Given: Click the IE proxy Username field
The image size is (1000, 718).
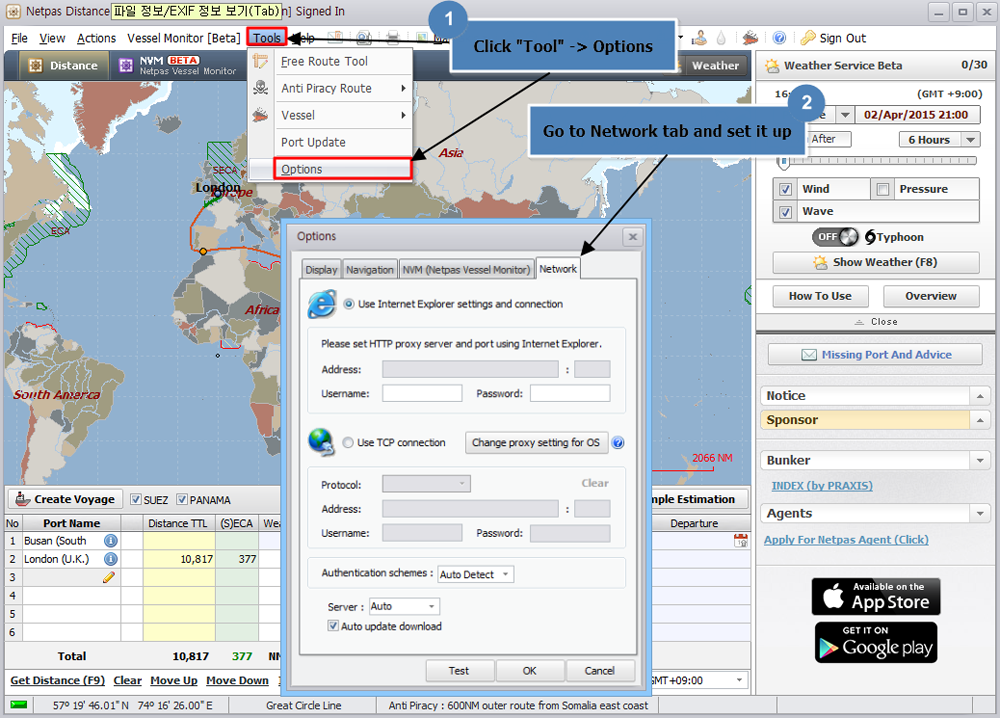Looking at the screenshot, I should point(422,393).
